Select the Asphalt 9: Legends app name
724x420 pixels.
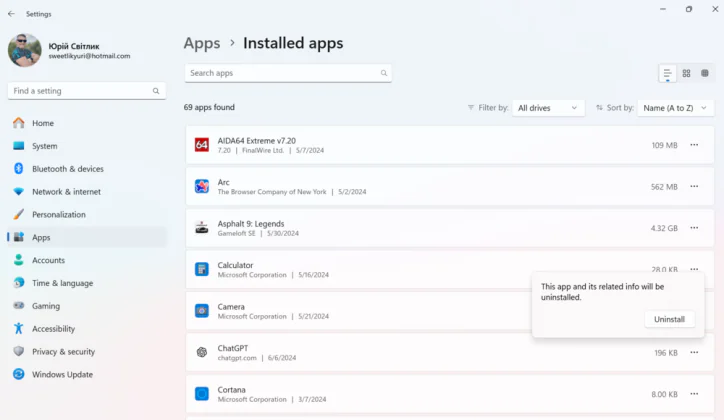(x=251, y=224)
